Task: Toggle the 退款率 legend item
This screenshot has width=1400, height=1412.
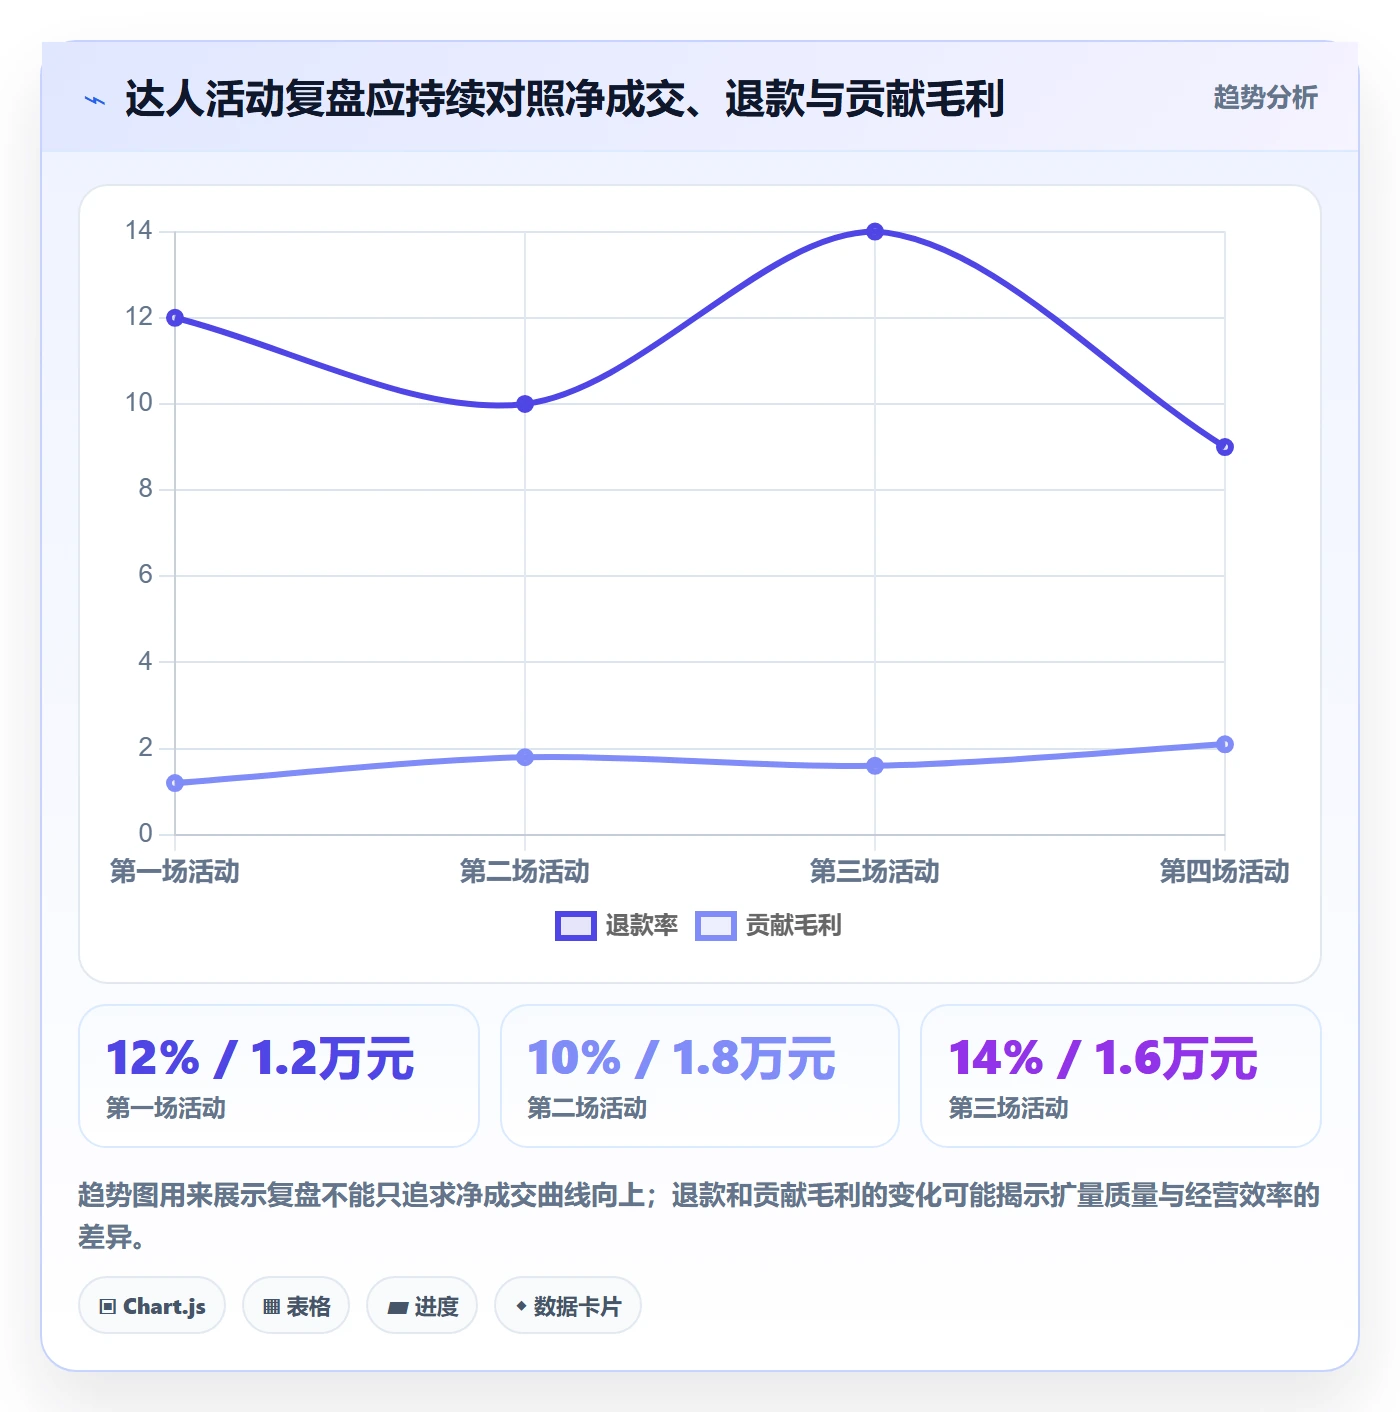Action: (617, 926)
